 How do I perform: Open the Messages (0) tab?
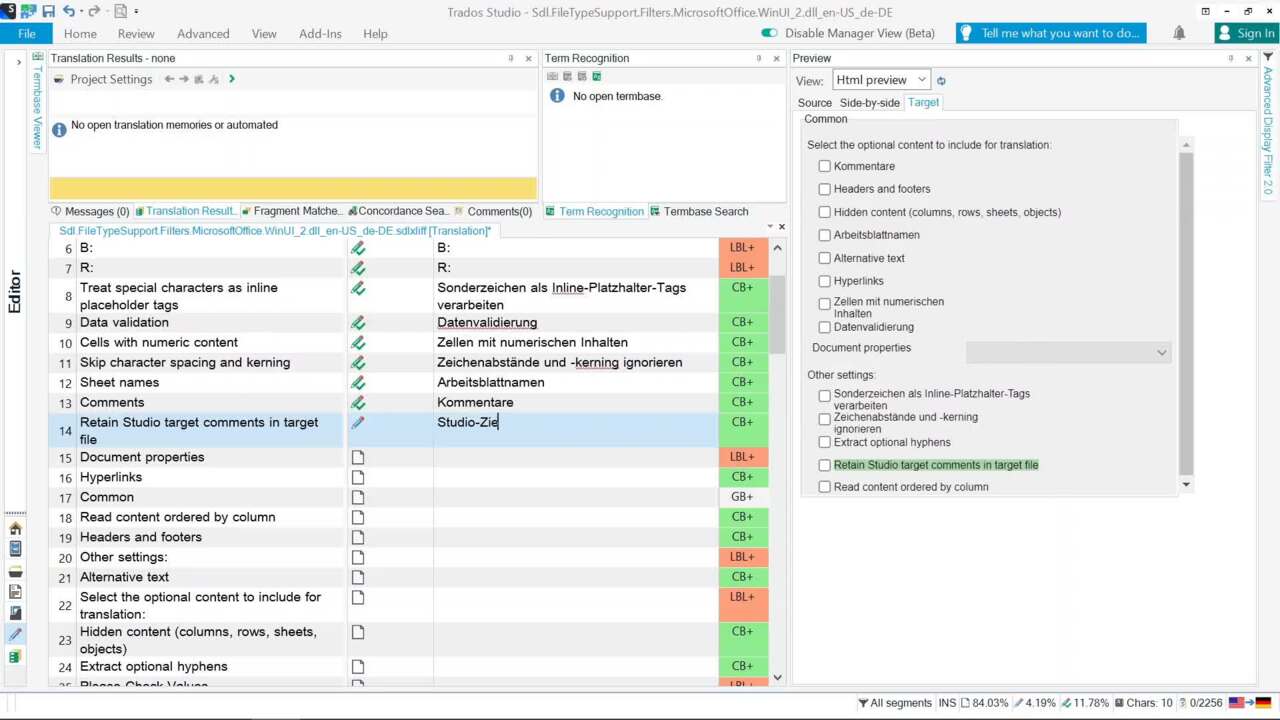coord(90,211)
